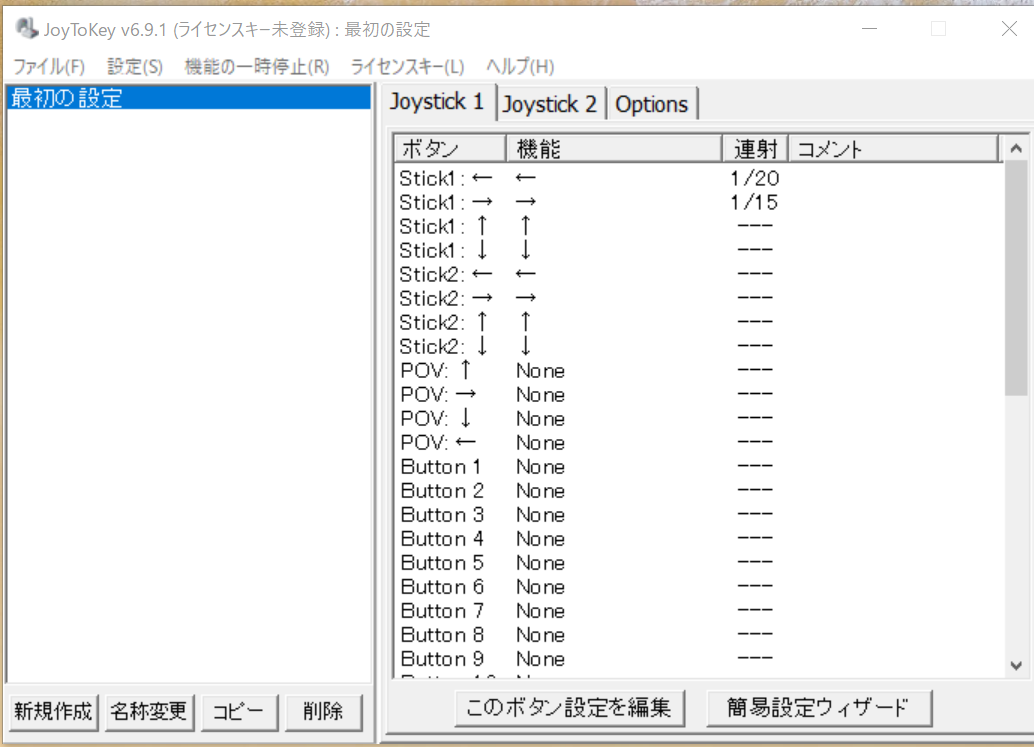The width and height of the screenshot is (1034, 747).
Task: Click the 1/20 rapid-fire value
Action: pyautogui.click(x=754, y=178)
